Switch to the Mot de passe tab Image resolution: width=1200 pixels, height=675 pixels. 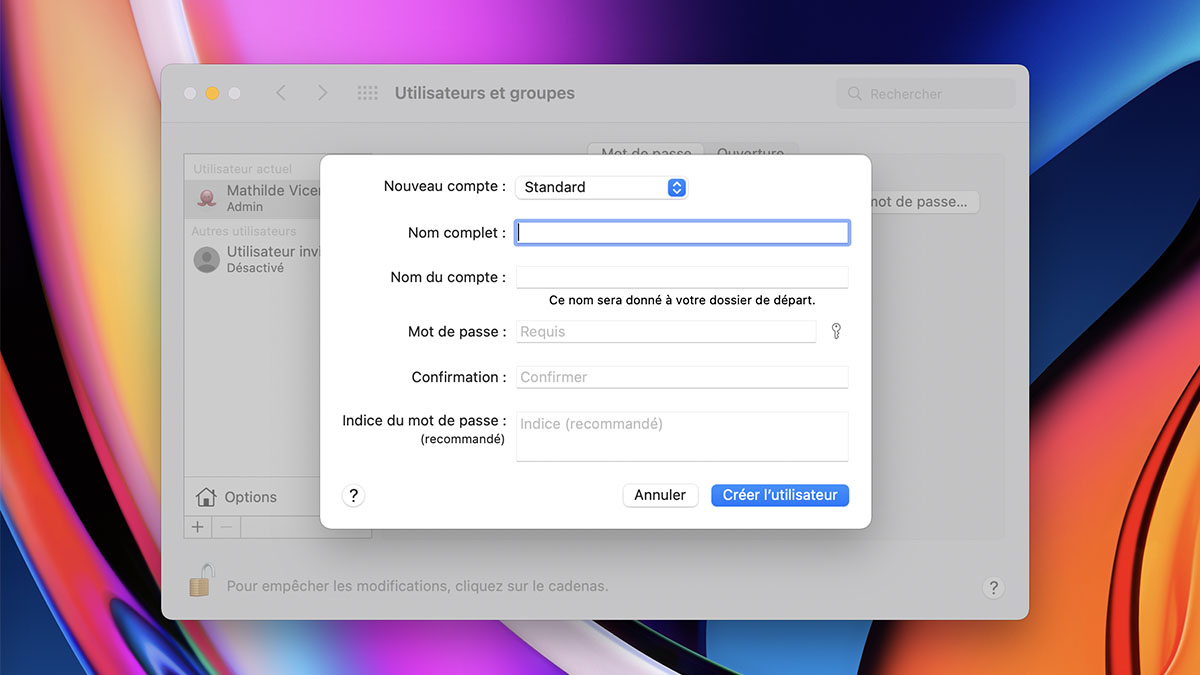pyautogui.click(x=646, y=153)
